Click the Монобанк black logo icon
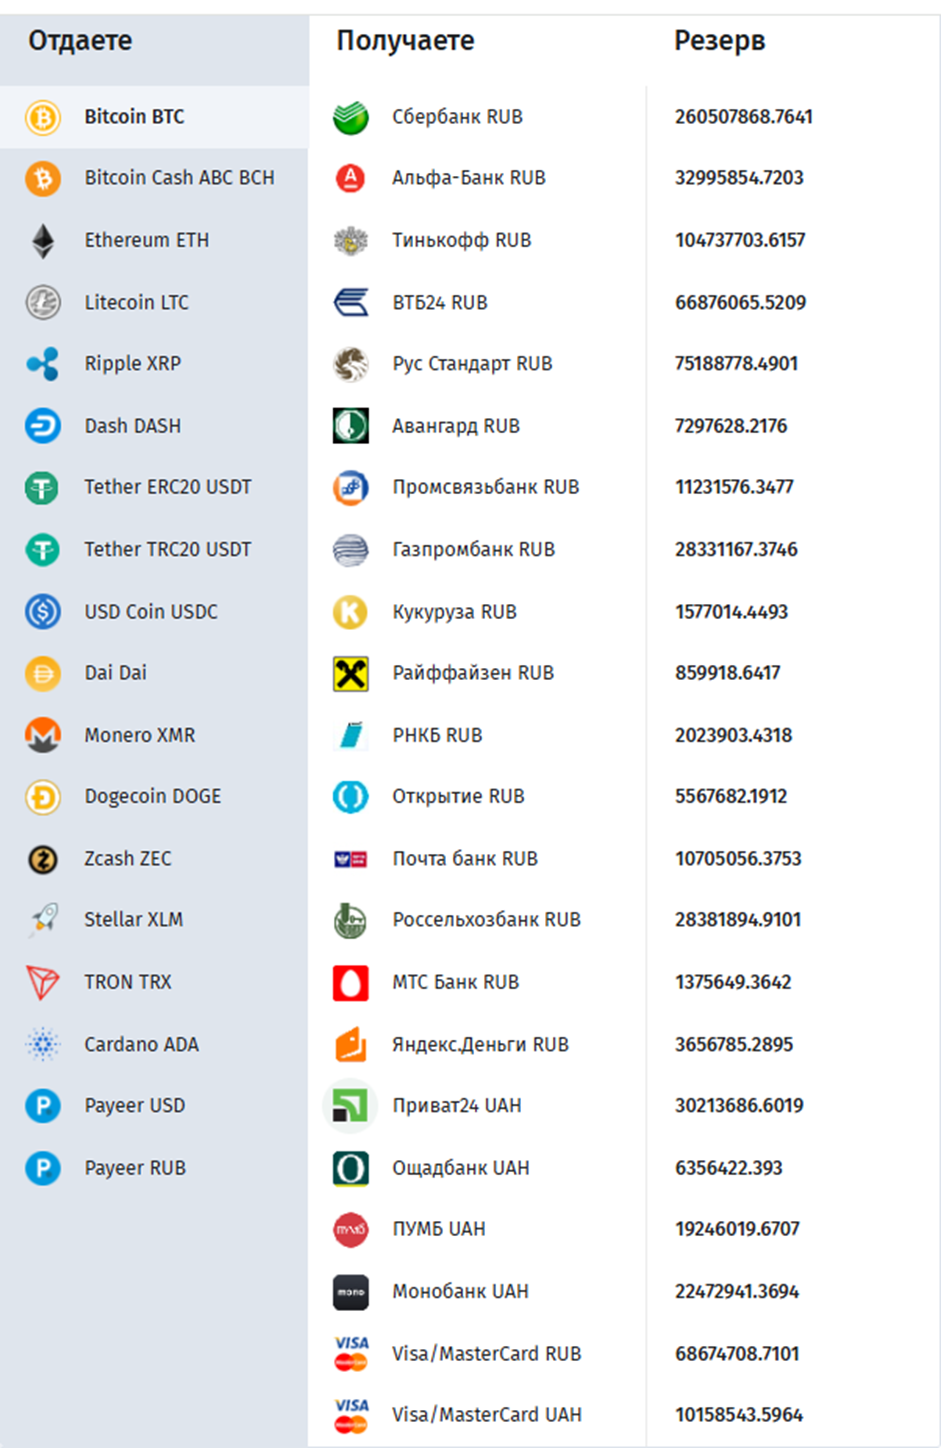 click(x=351, y=1292)
